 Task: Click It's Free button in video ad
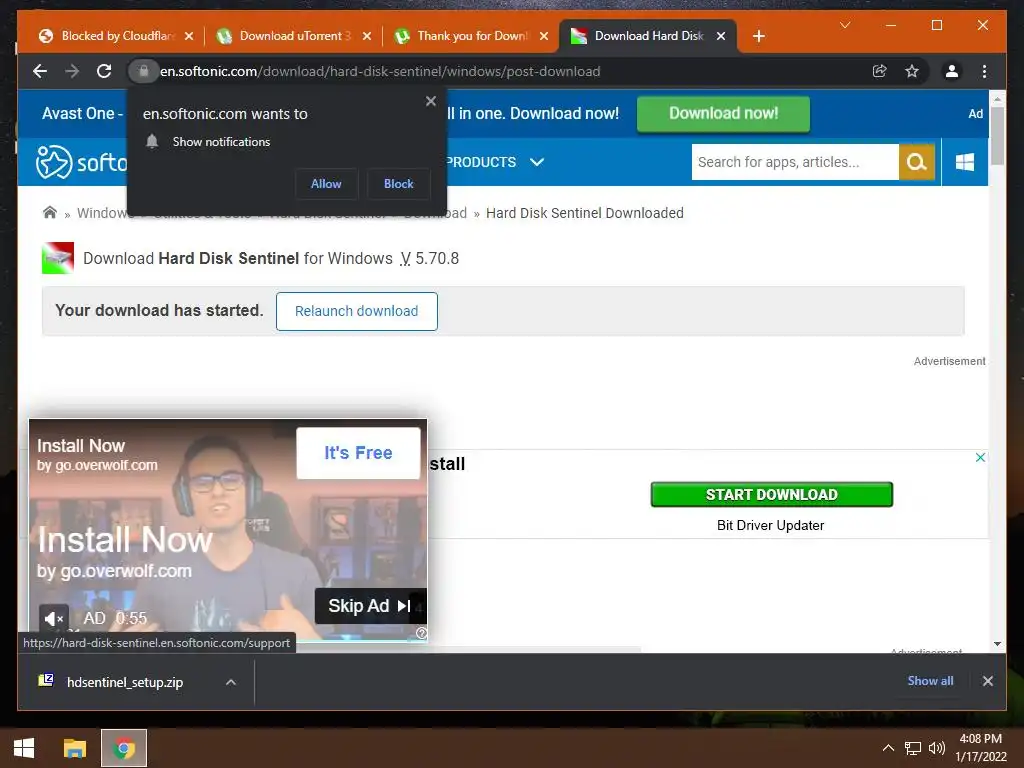[x=358, y=453]
